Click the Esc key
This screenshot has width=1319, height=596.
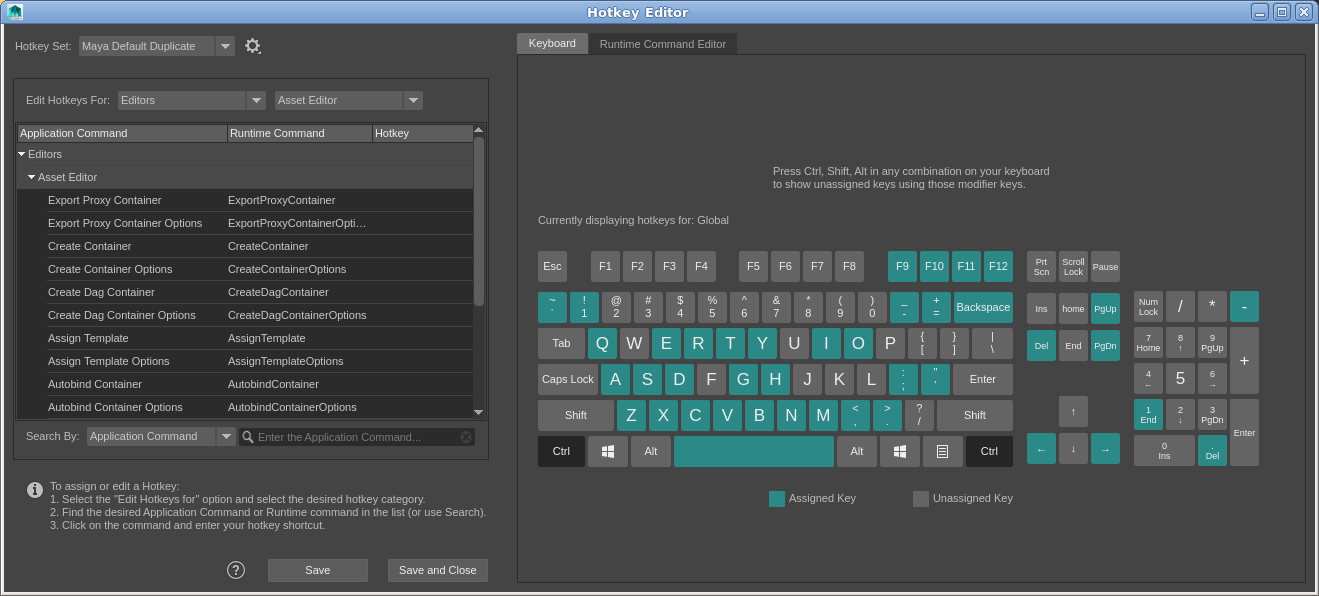point(552,266)
